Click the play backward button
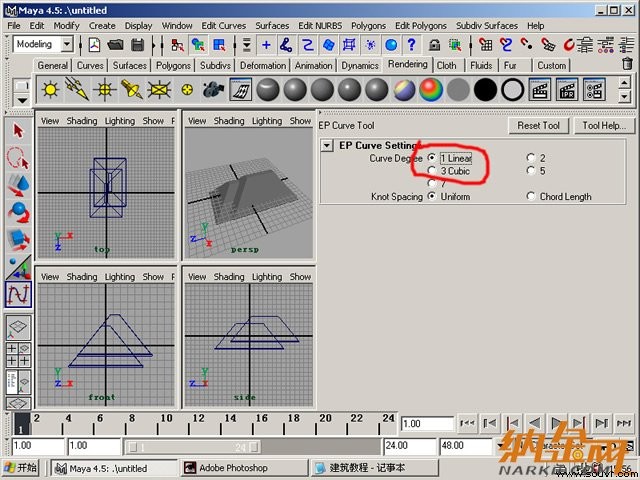This screenshot has height=480, width=640. pyautogui.click(x=535, y=423)
